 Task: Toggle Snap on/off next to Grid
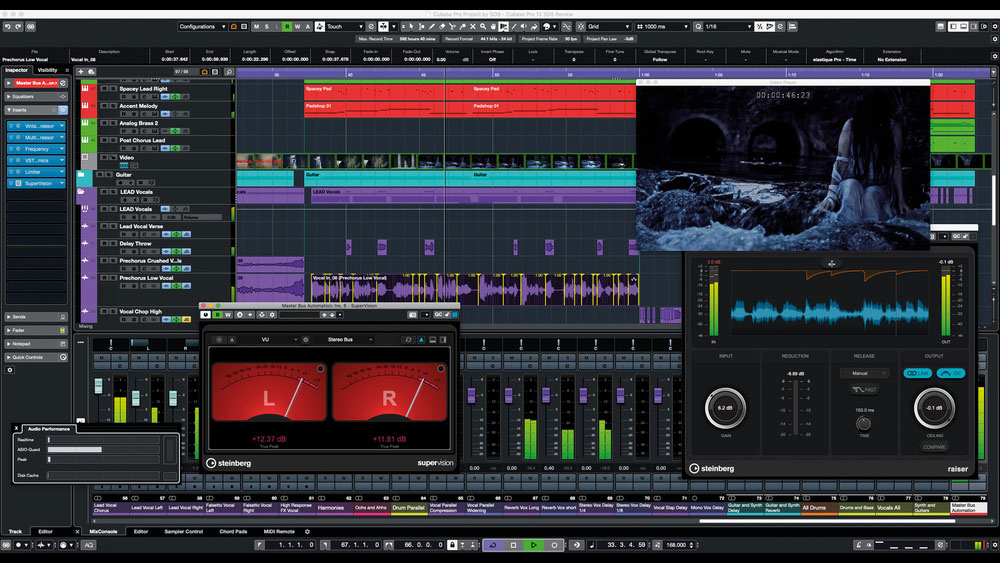pos(580,26)
